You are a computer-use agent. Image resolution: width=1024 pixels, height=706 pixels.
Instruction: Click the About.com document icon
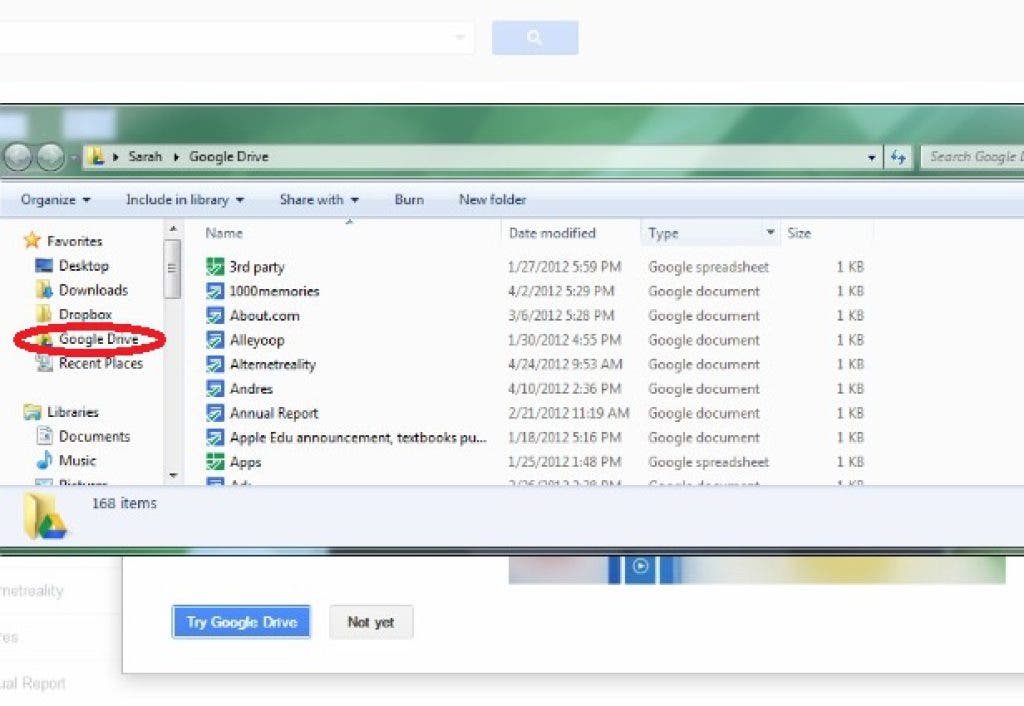pos(215,315)
